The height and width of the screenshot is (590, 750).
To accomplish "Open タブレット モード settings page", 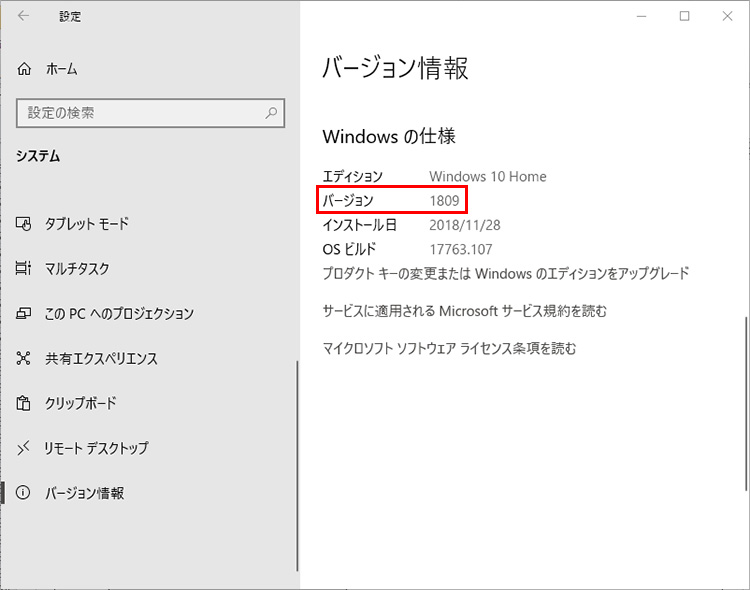I will (87, 224).
